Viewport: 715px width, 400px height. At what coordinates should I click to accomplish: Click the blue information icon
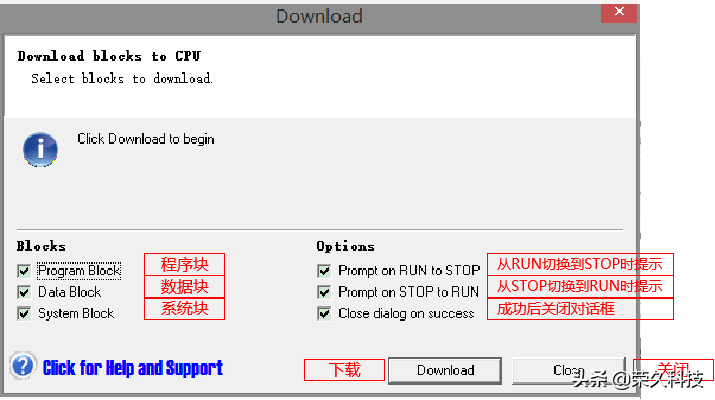[x=41, y=150]
